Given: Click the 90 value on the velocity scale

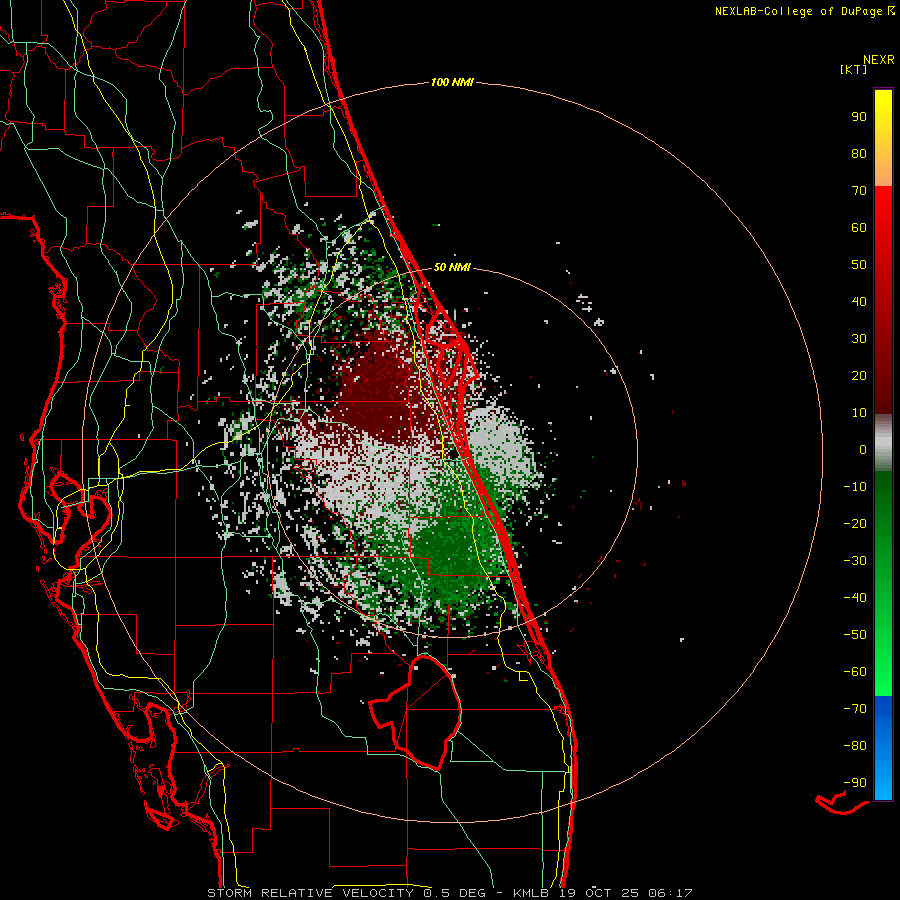Looking at the screenshot, I should click(859, 117).
